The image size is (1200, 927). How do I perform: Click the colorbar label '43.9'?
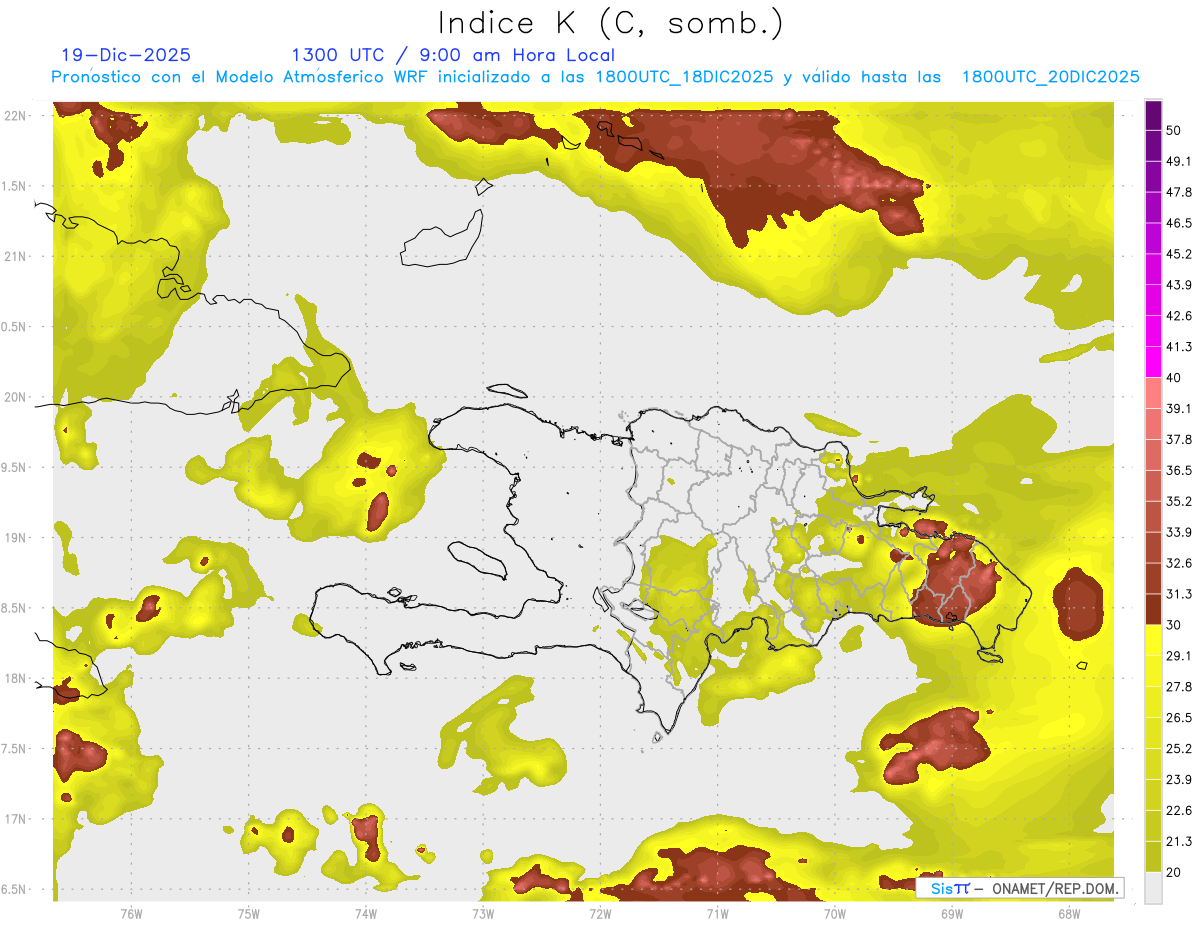coord(1179,285)
